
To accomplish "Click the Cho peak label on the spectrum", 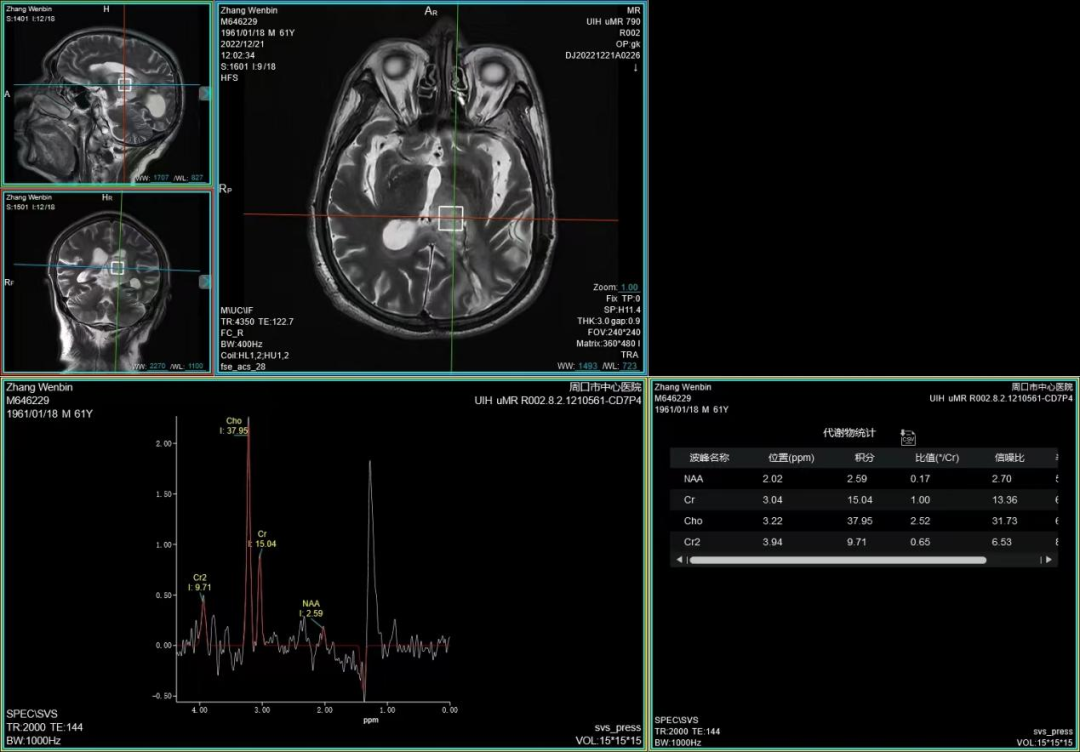I will 233,426.
